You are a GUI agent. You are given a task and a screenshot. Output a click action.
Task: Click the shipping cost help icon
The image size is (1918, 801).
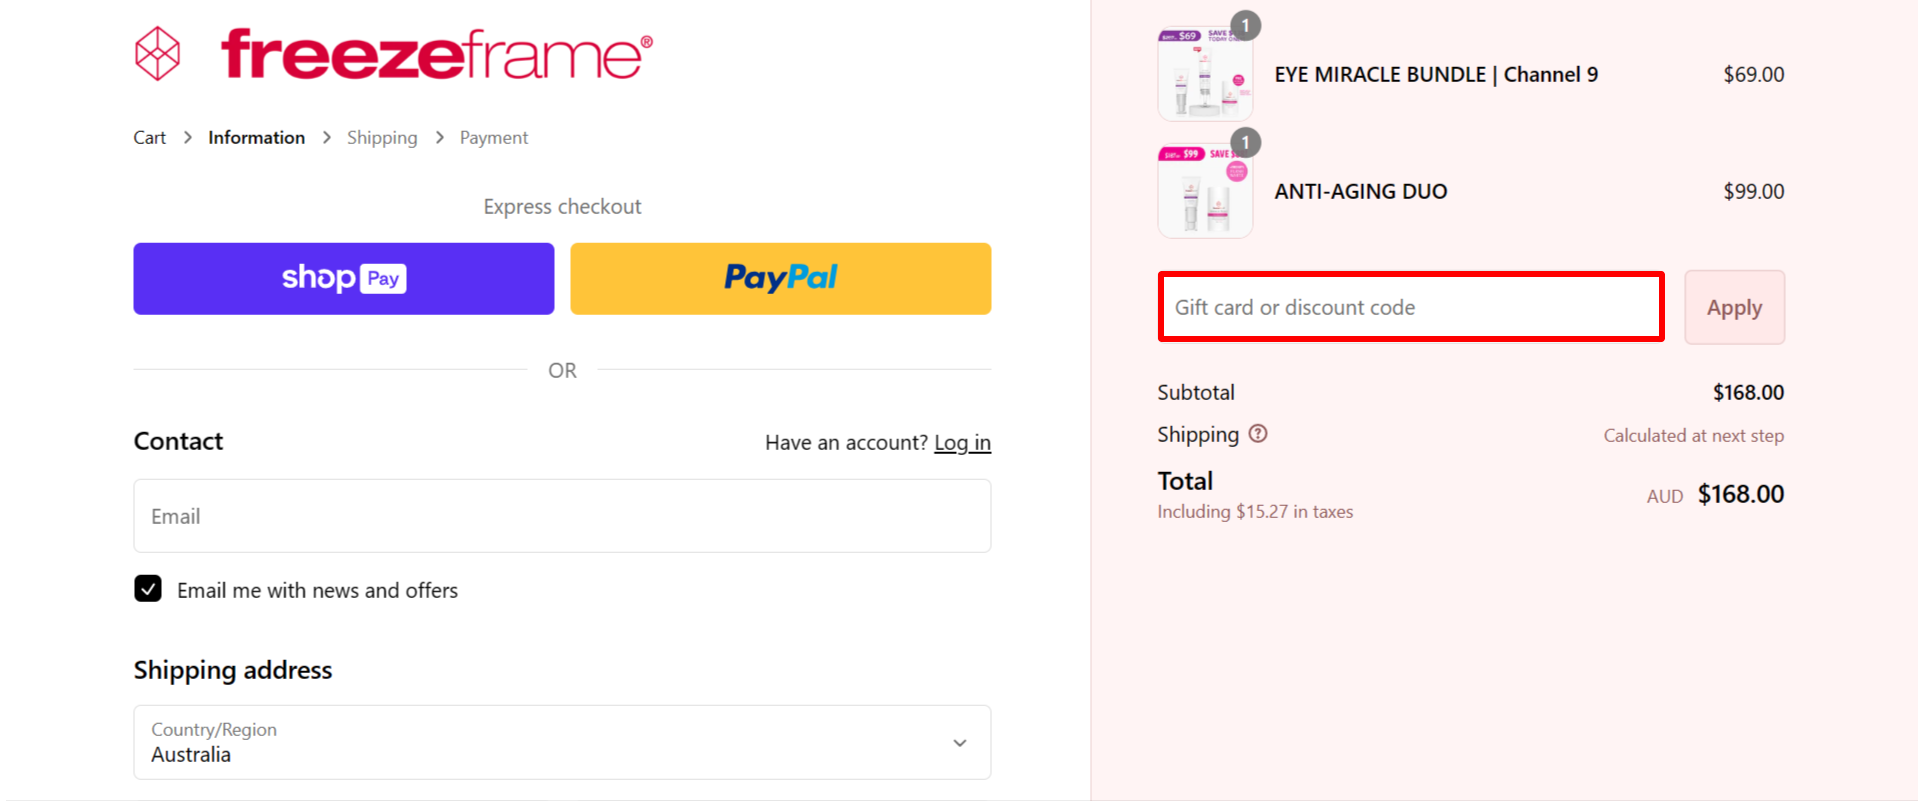tap(1258, 434)
